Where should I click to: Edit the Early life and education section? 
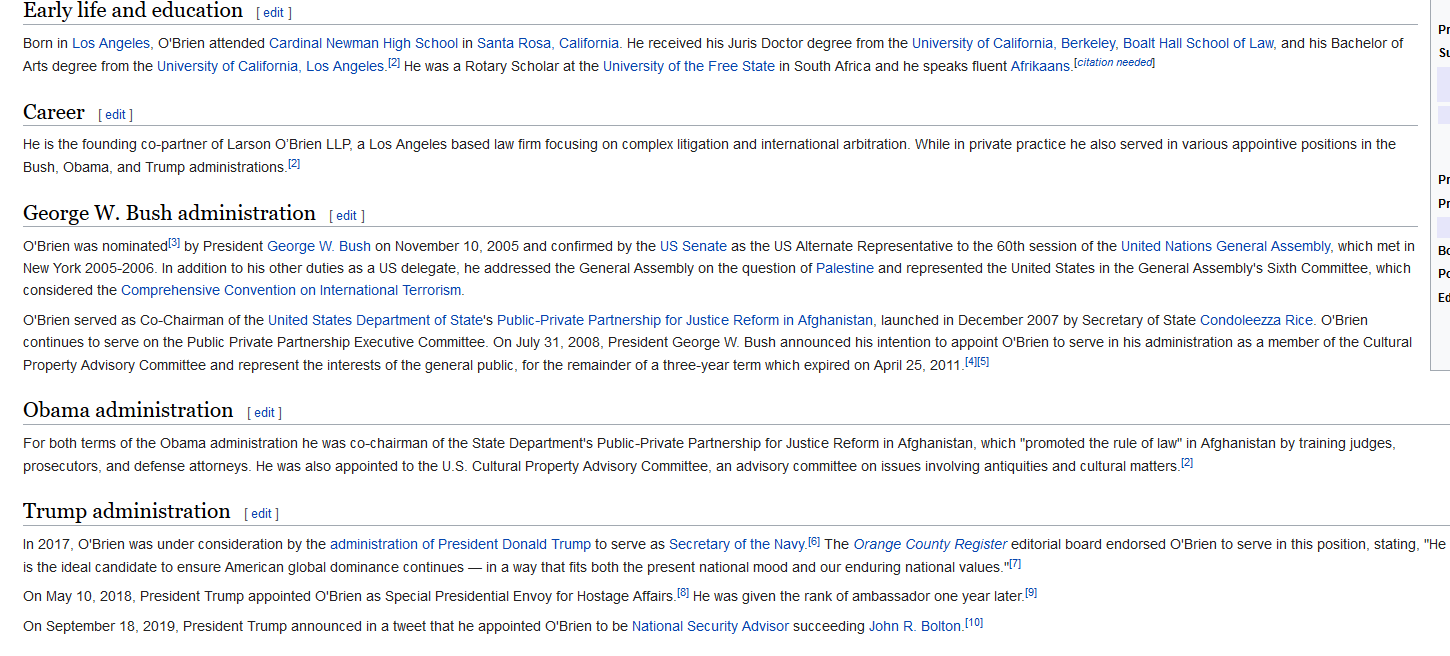click(x=274, y=13)
